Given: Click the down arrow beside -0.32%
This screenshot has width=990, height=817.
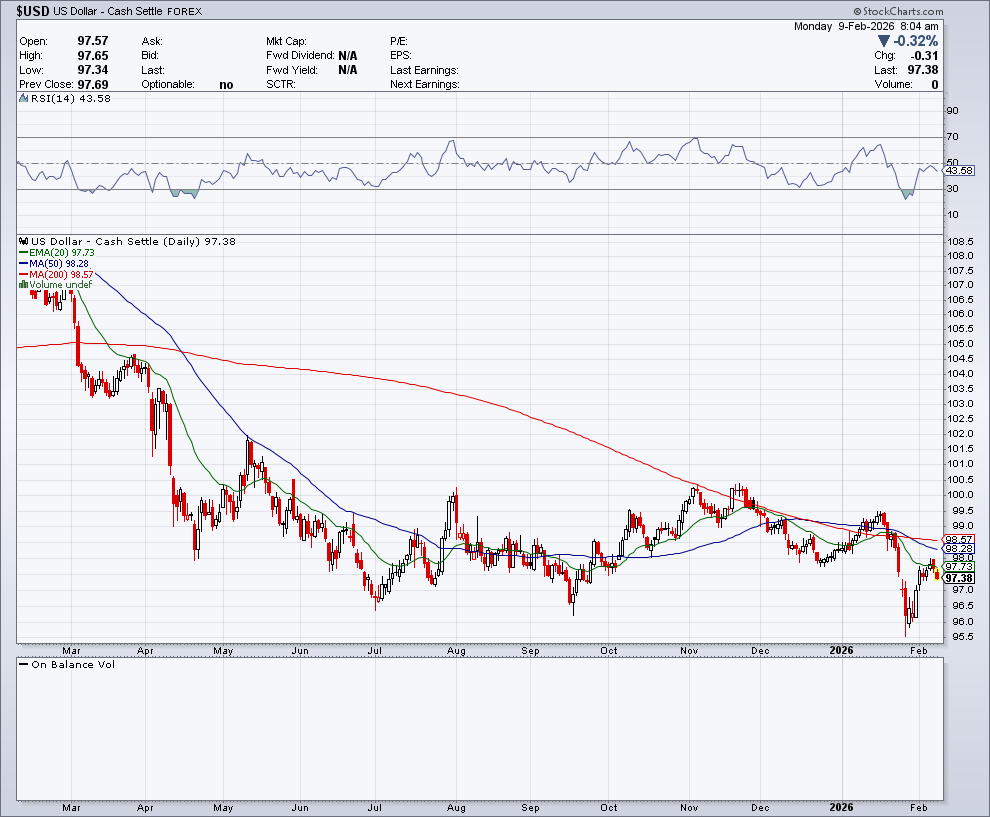Looking at the screenshot, I should click(884, 41).
